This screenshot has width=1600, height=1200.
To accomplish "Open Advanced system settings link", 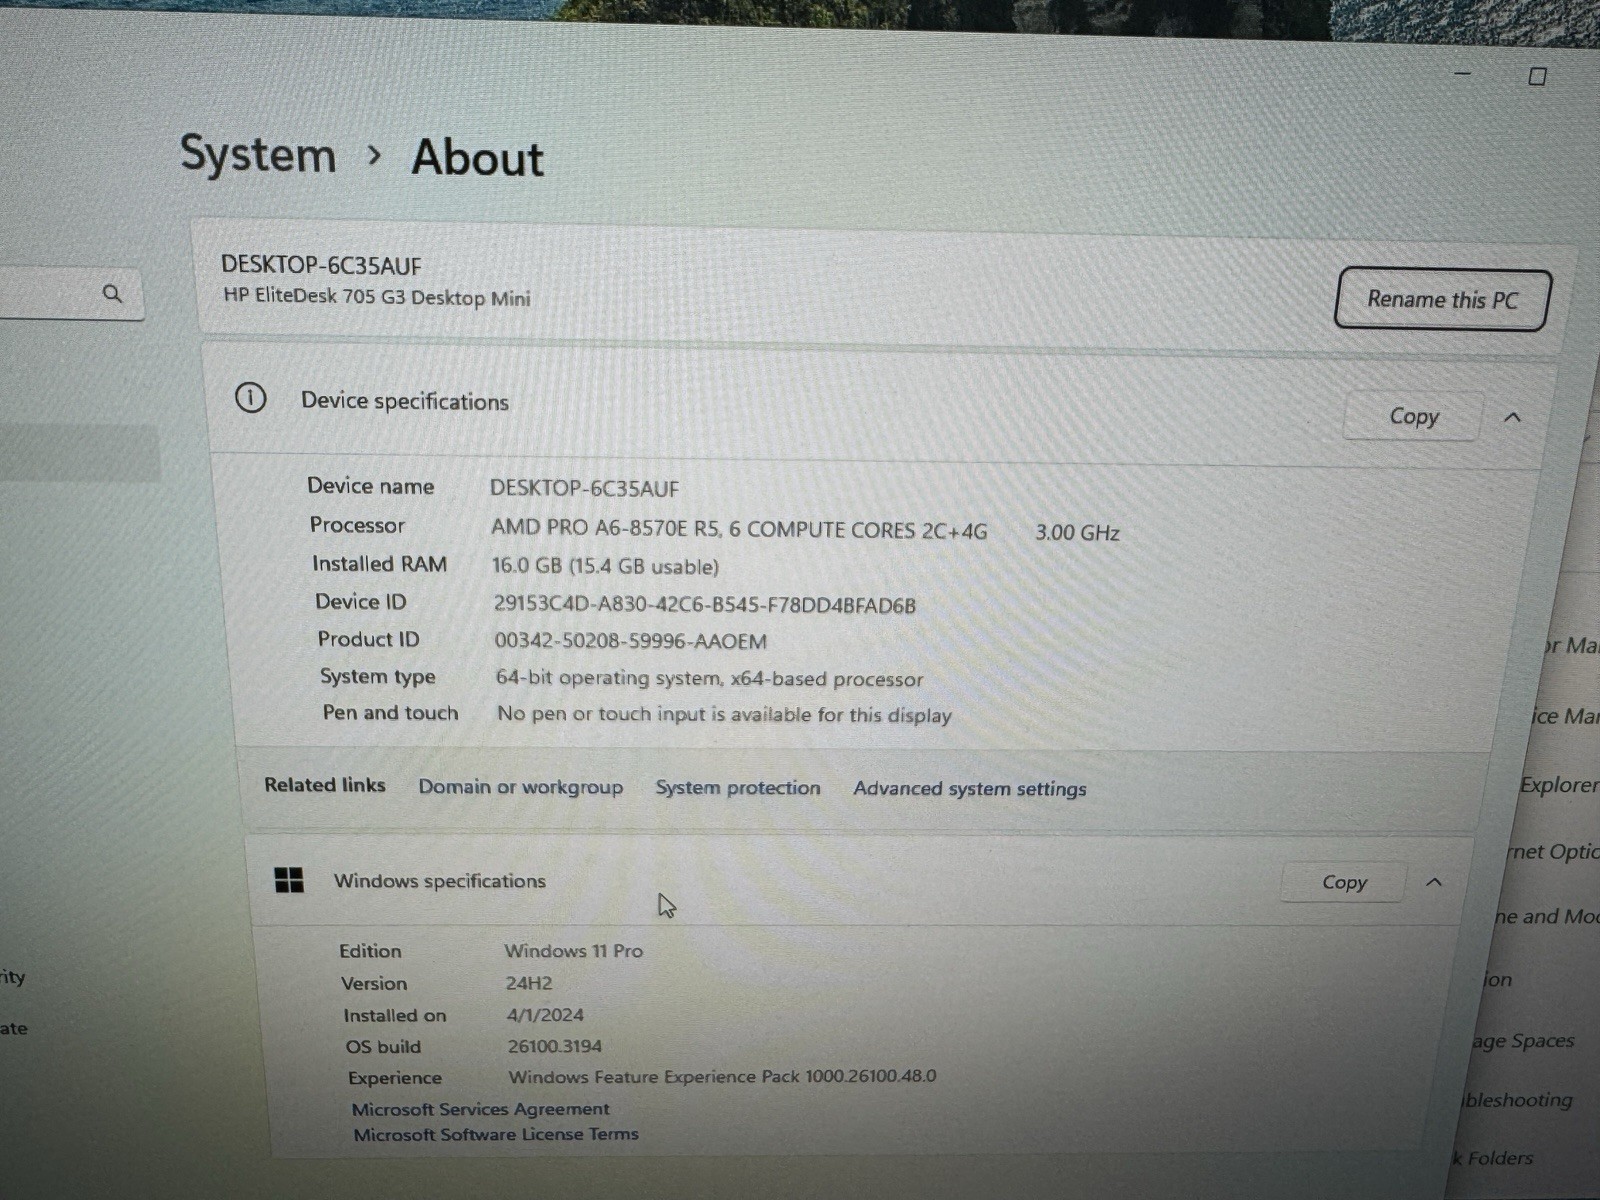I will pyautogui.click(x=969, y=789).
